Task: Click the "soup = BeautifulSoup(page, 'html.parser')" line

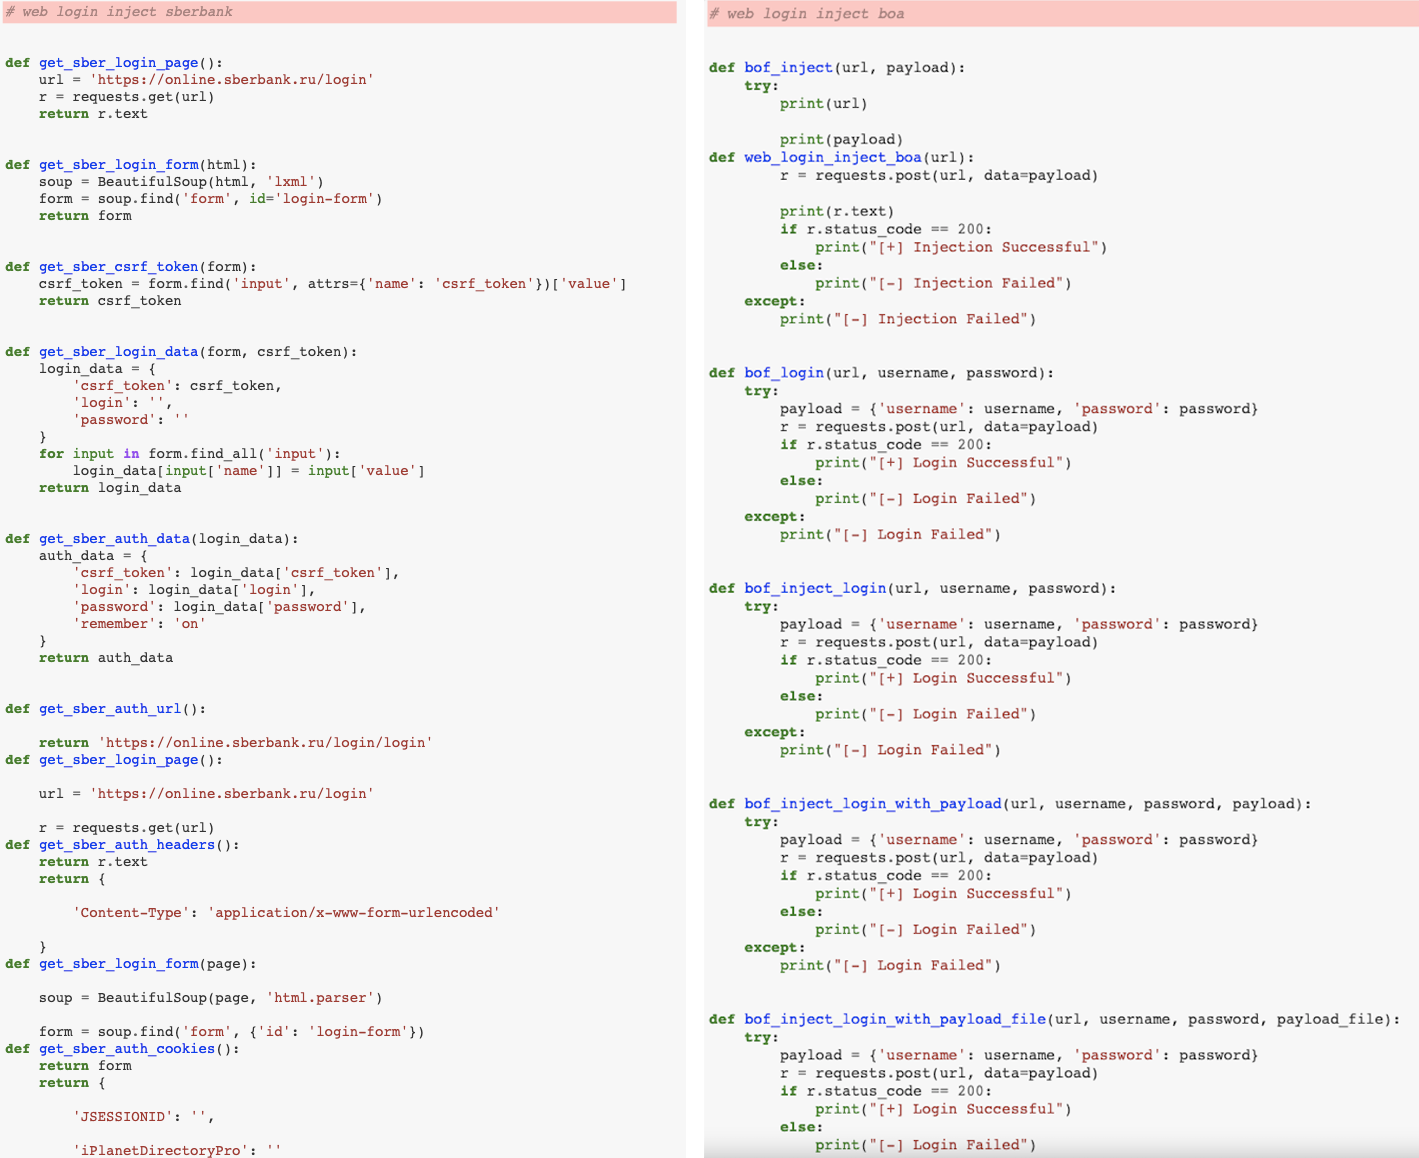Action: (211, 997)
